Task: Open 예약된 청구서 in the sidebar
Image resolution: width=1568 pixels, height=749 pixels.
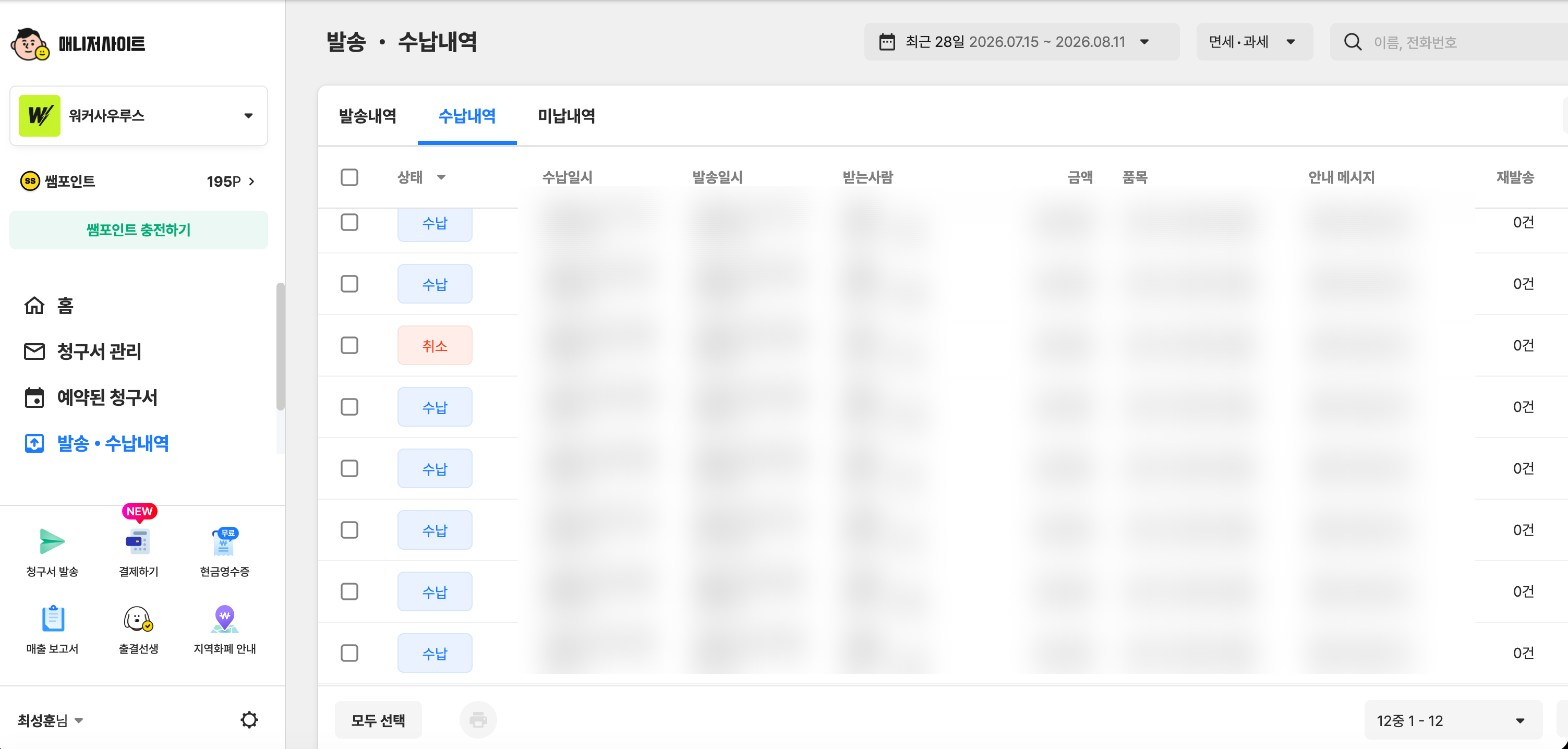Action: pyautogui.click(x=91, y=398)
